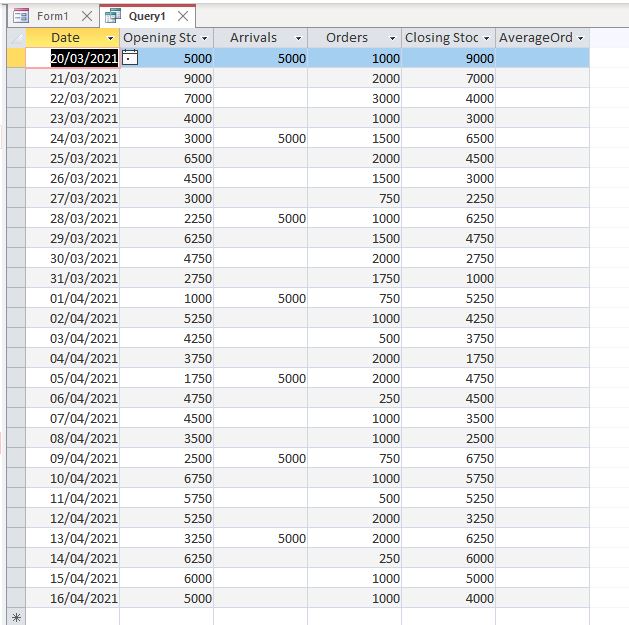Click Orders 3000 on 22/03/2021
The height and width of the screenshot is (625, 629).
355,98
